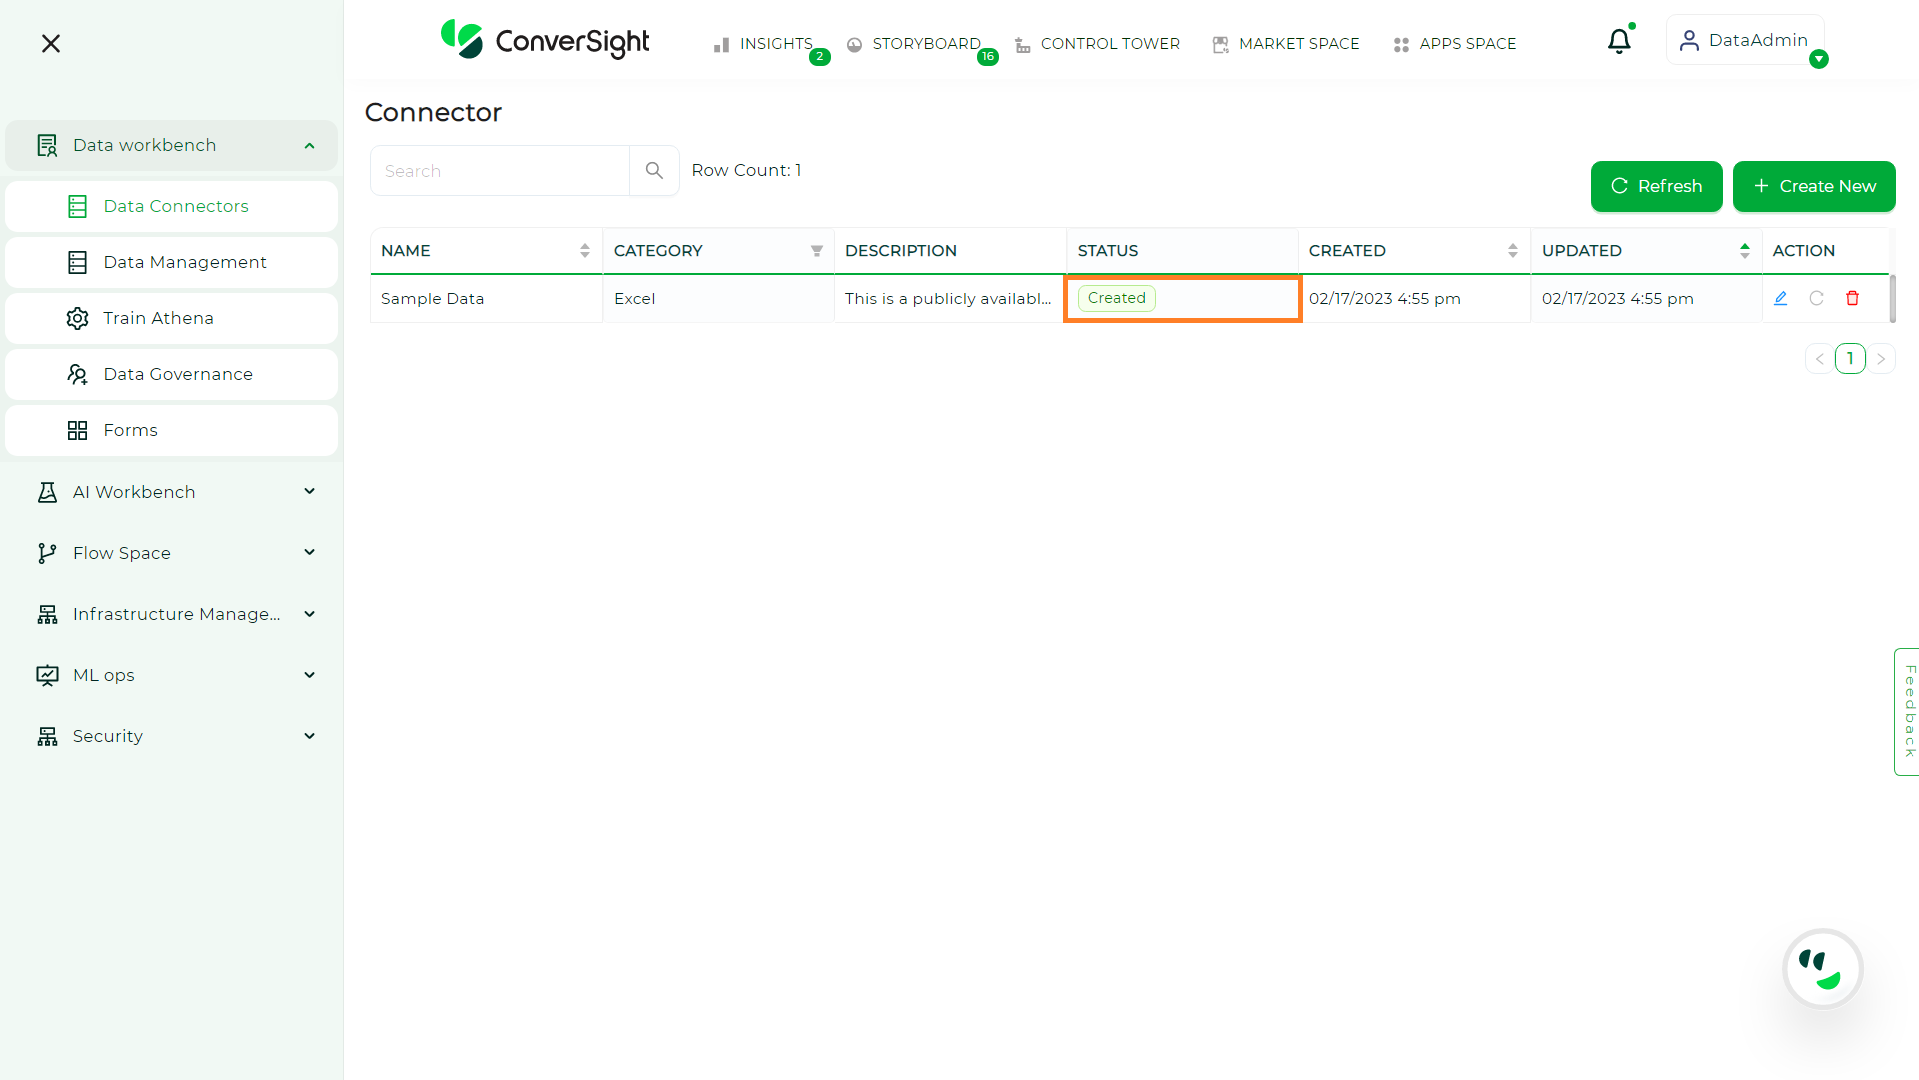Viewport: 1919px width, 1080px height.
Task: Expand the AI Workbench section
Action: 309,491
